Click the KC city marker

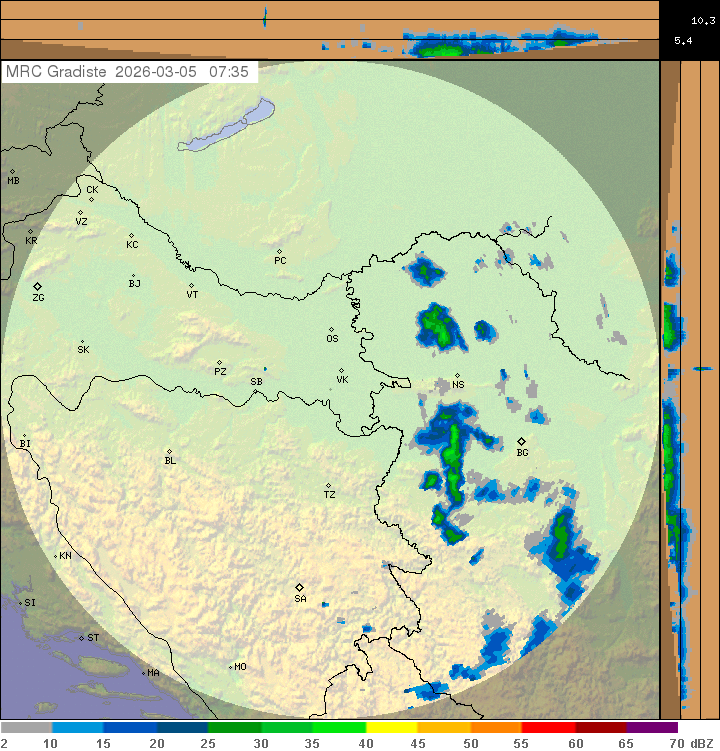point(131,235)
